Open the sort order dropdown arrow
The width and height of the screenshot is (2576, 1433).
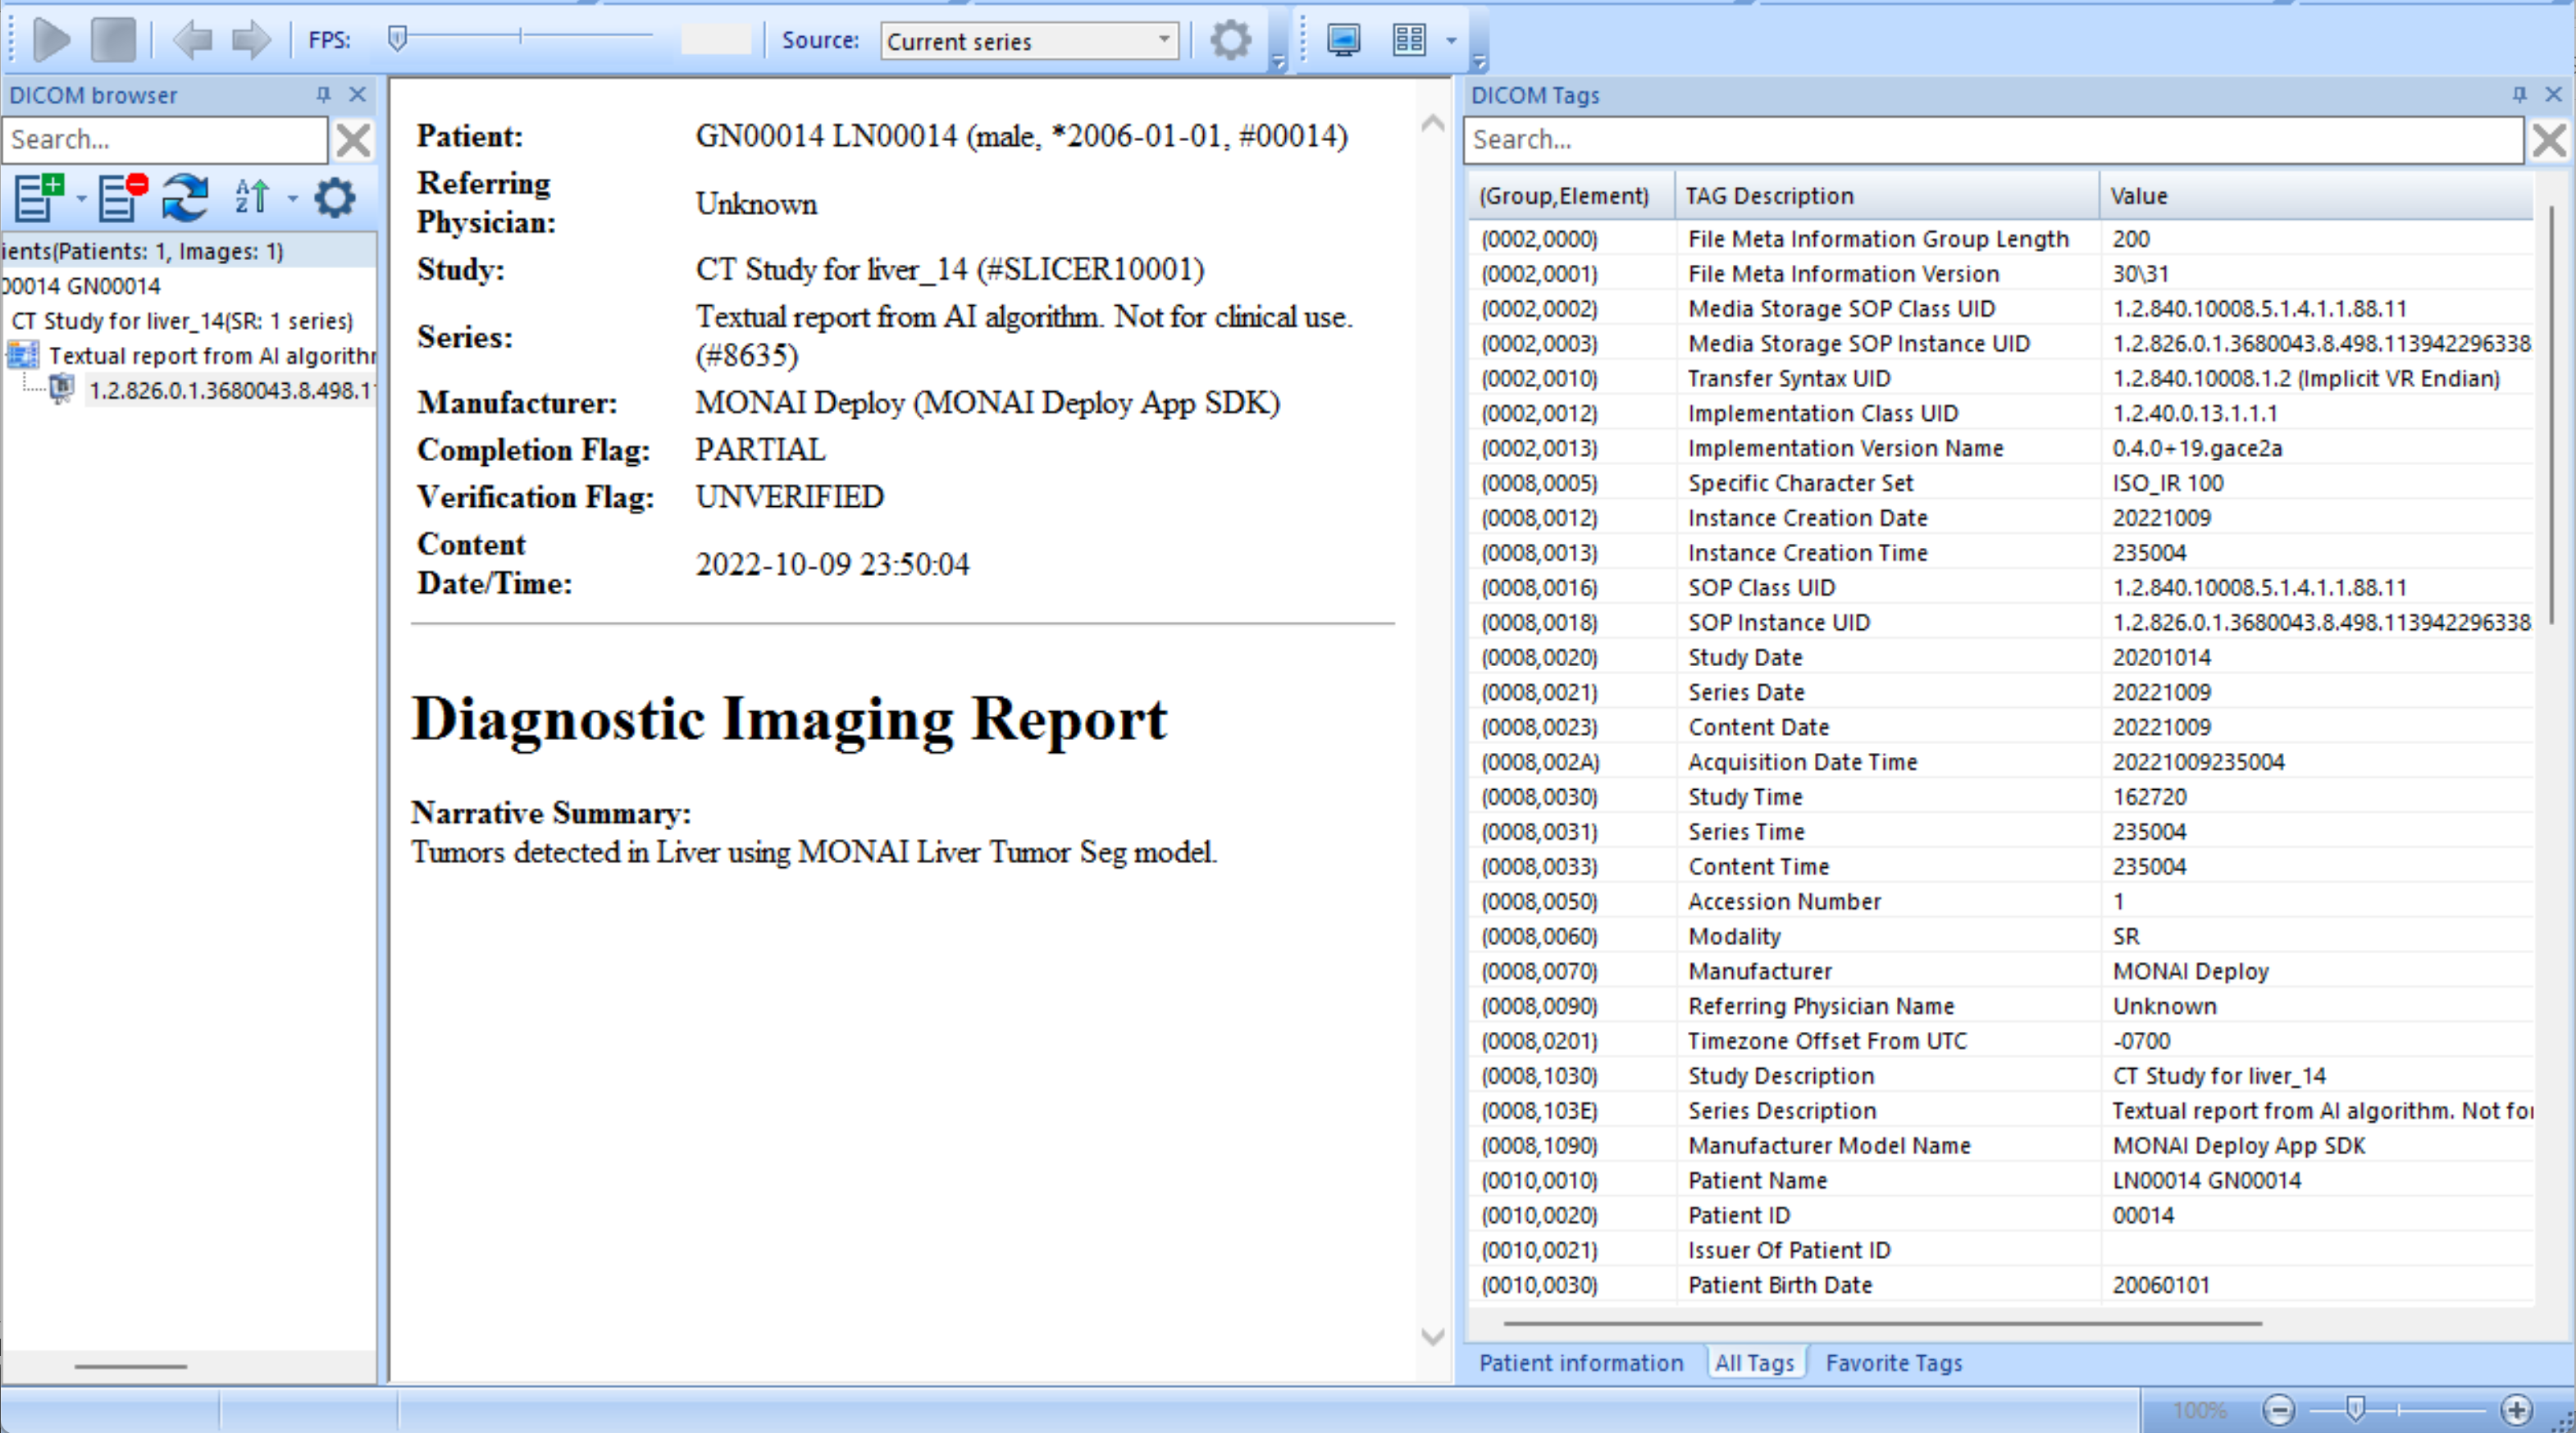tap(292, 198)
